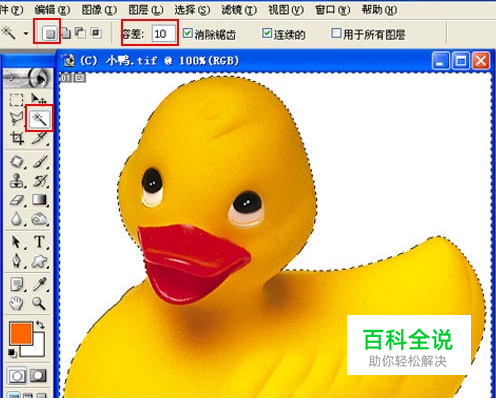Click the document icon in 小鸭.tif title bar

[69, 61]
